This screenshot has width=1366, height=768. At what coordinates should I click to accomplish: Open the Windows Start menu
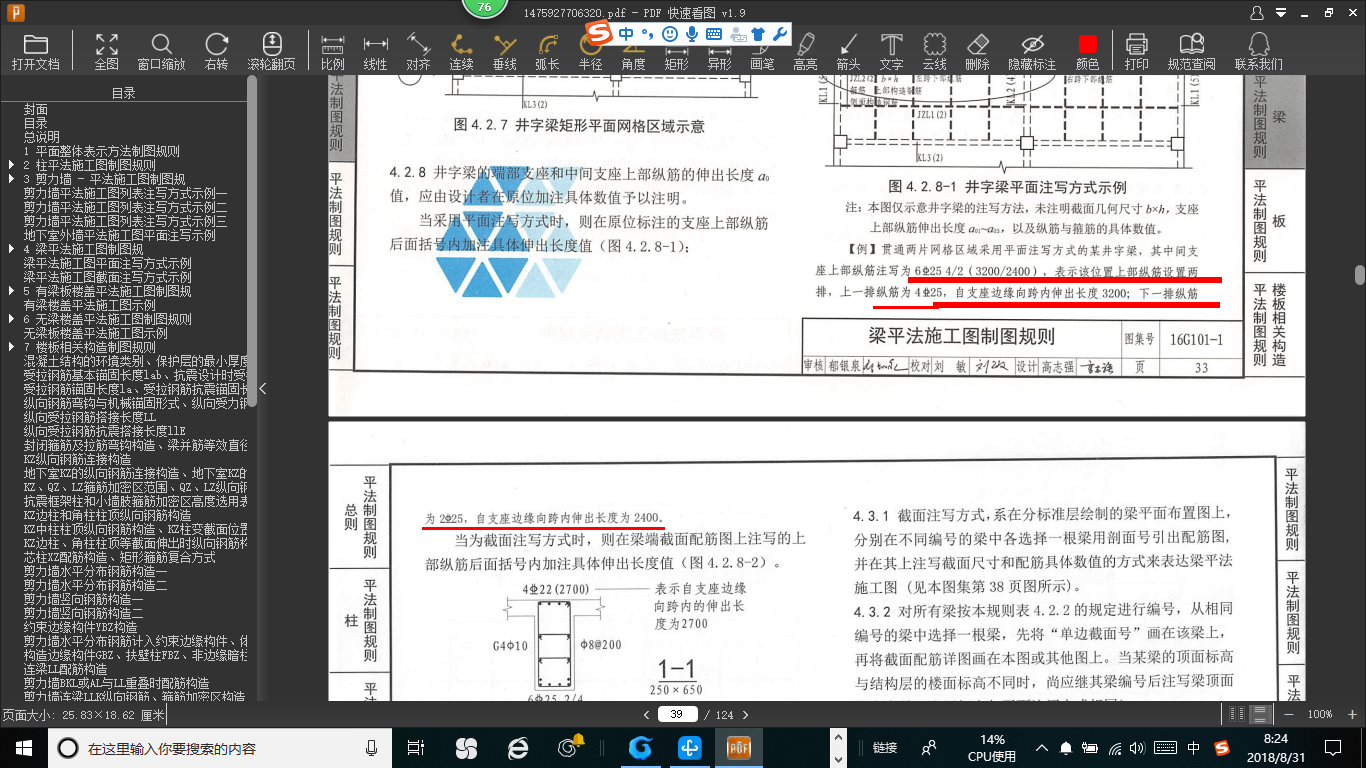coord(23,747)
